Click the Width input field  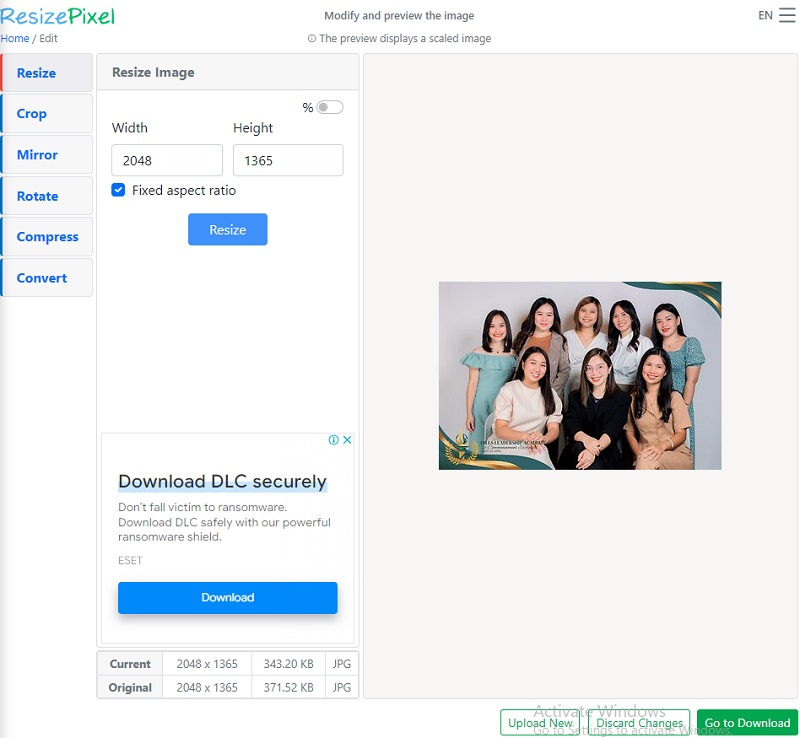click(167, 161)
